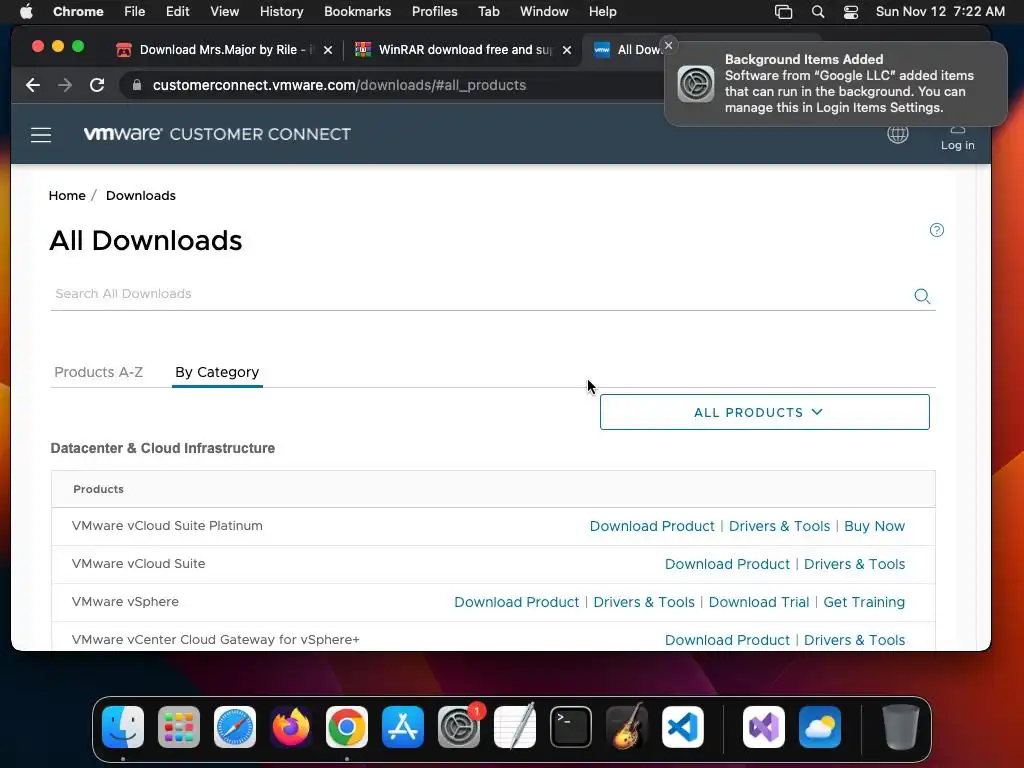
Task: Open Drivers & Tools for vCloud Suite Platinum
Action: tap(779, 526)
